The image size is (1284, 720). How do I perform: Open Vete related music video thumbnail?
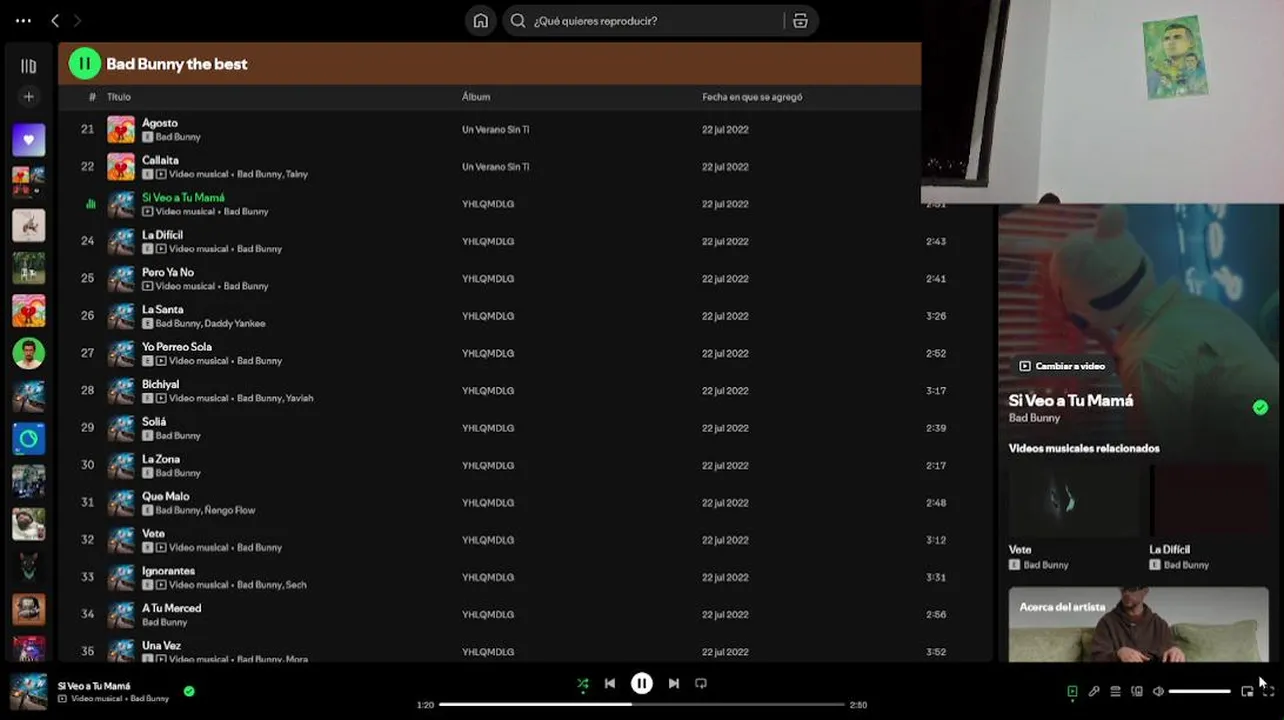(x=1074, y=501)
